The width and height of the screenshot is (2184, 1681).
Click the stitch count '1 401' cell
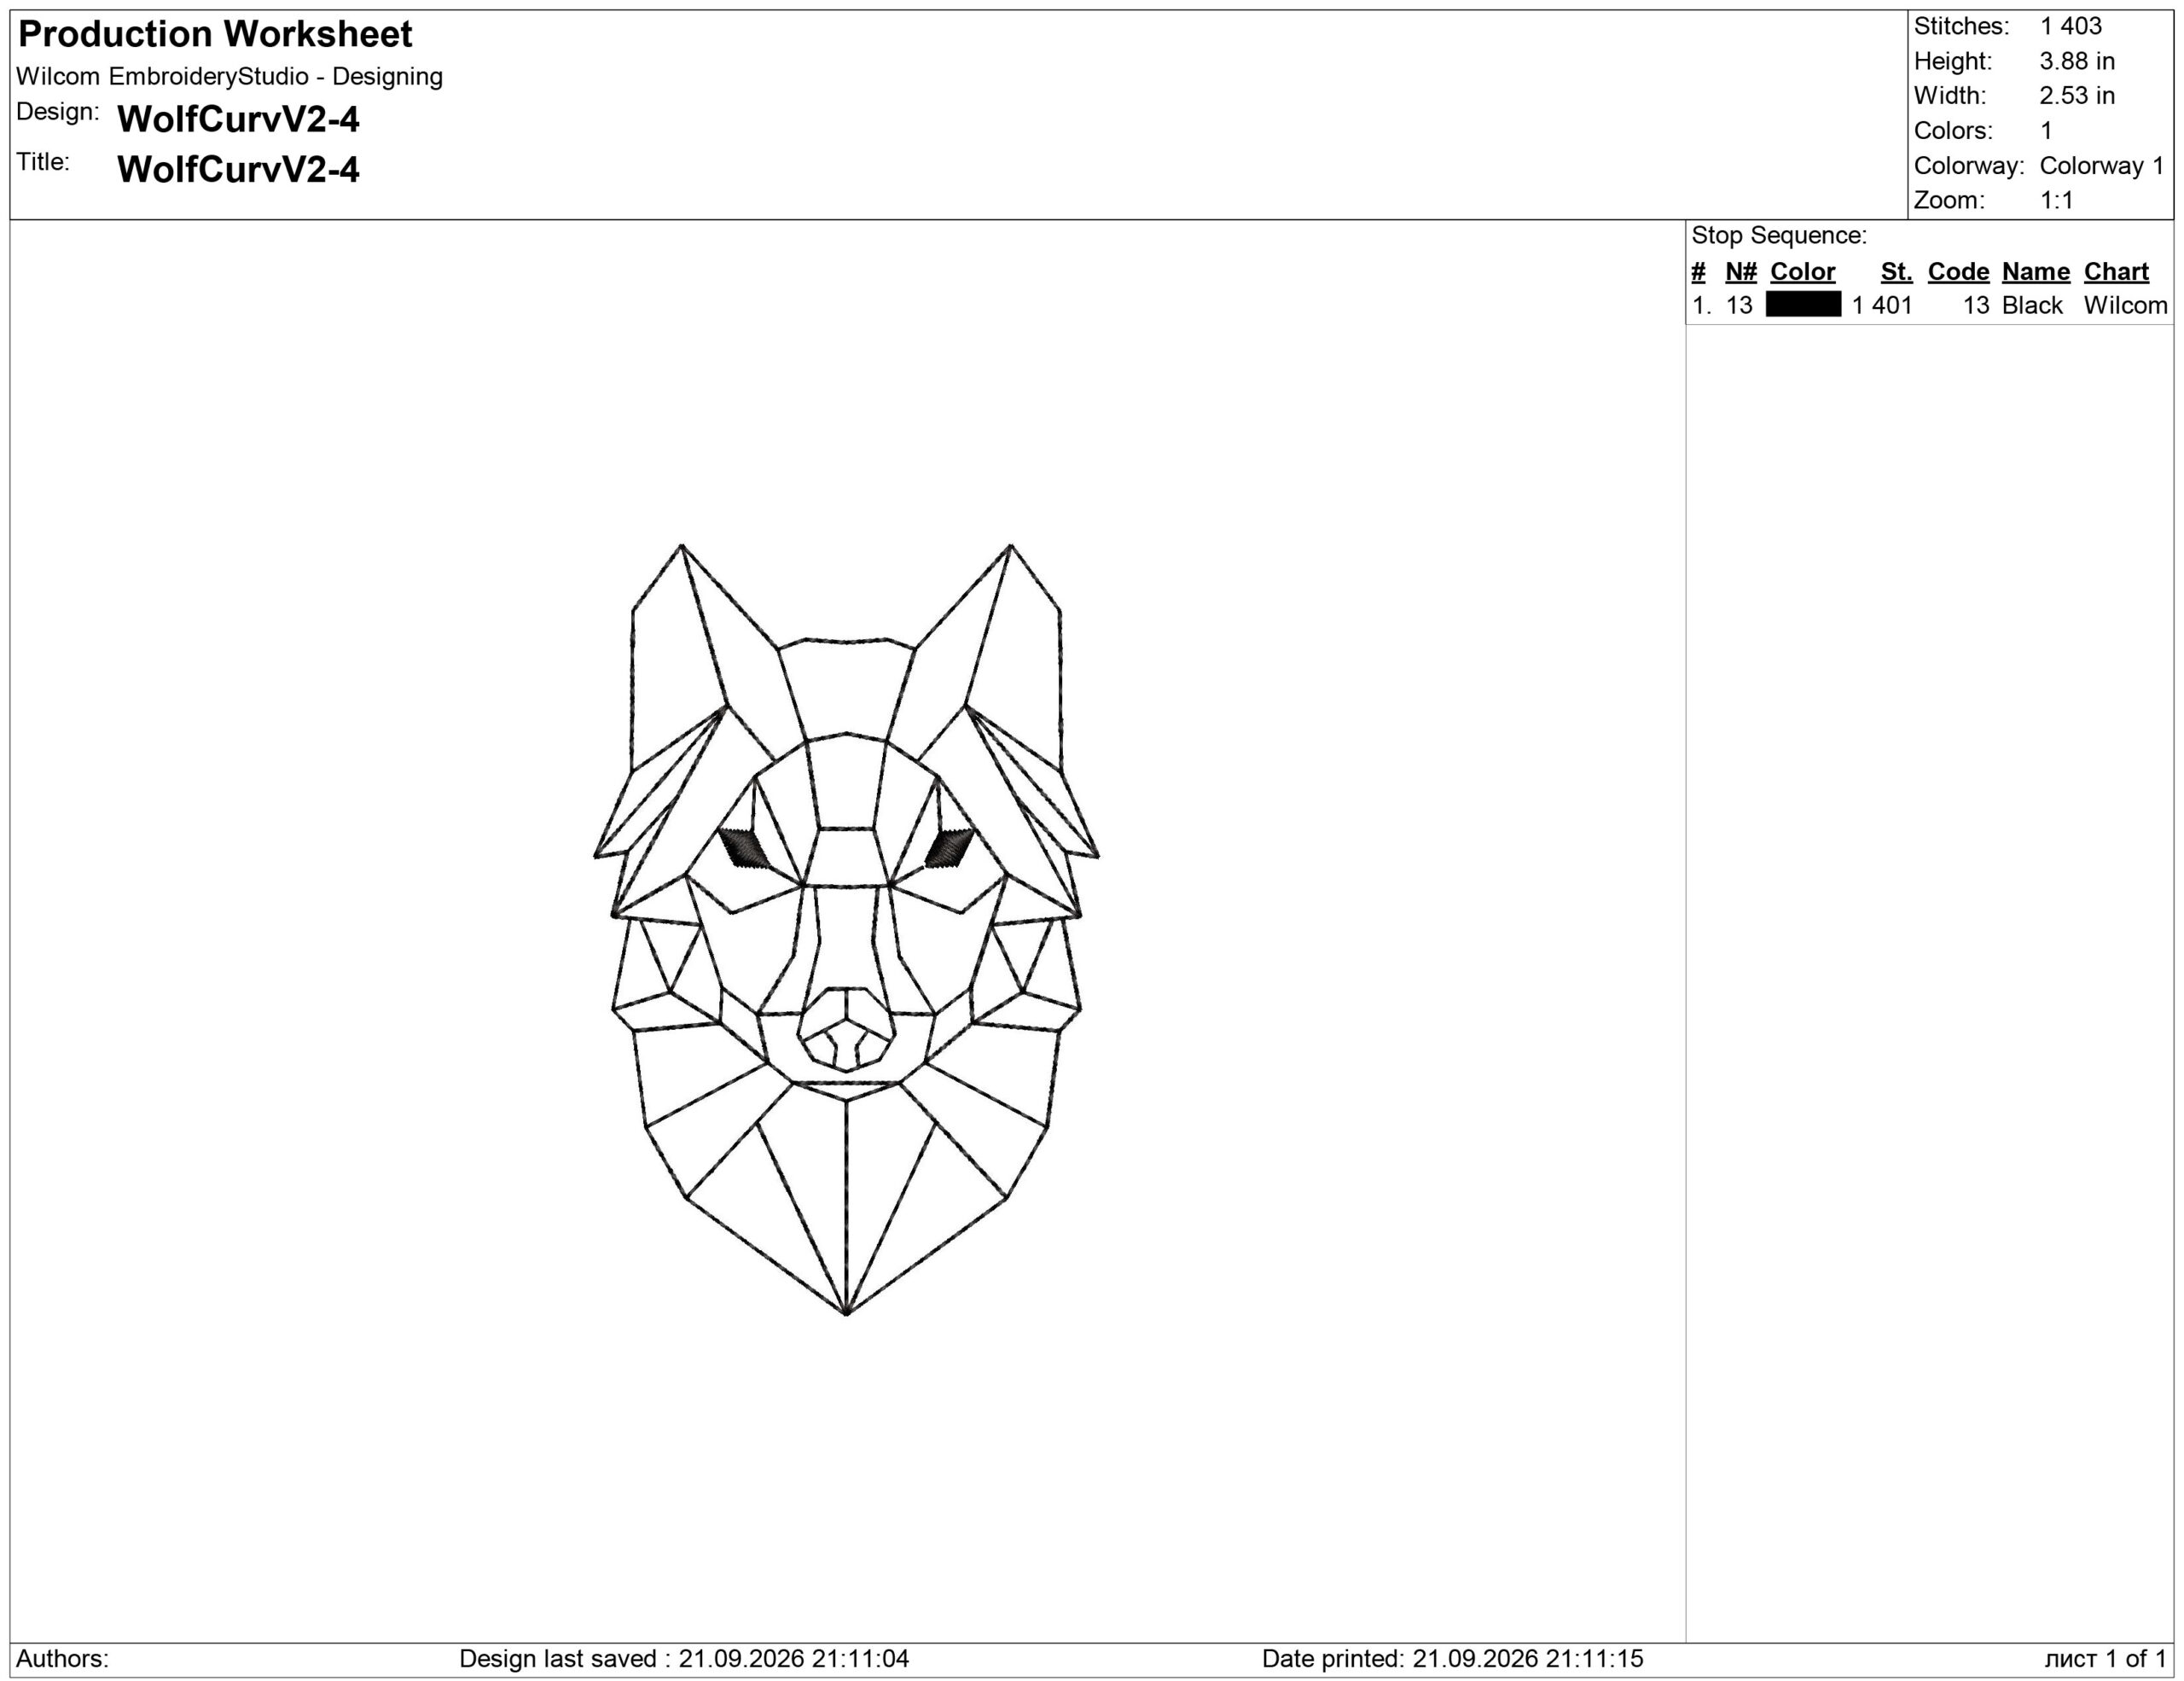coord(1882,306)
